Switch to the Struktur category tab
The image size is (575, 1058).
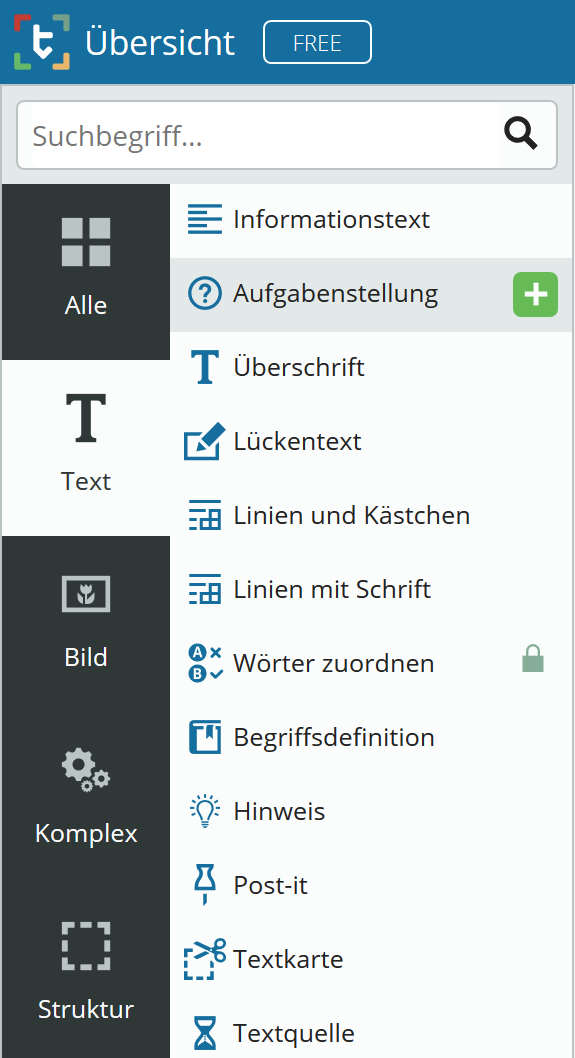86,972
